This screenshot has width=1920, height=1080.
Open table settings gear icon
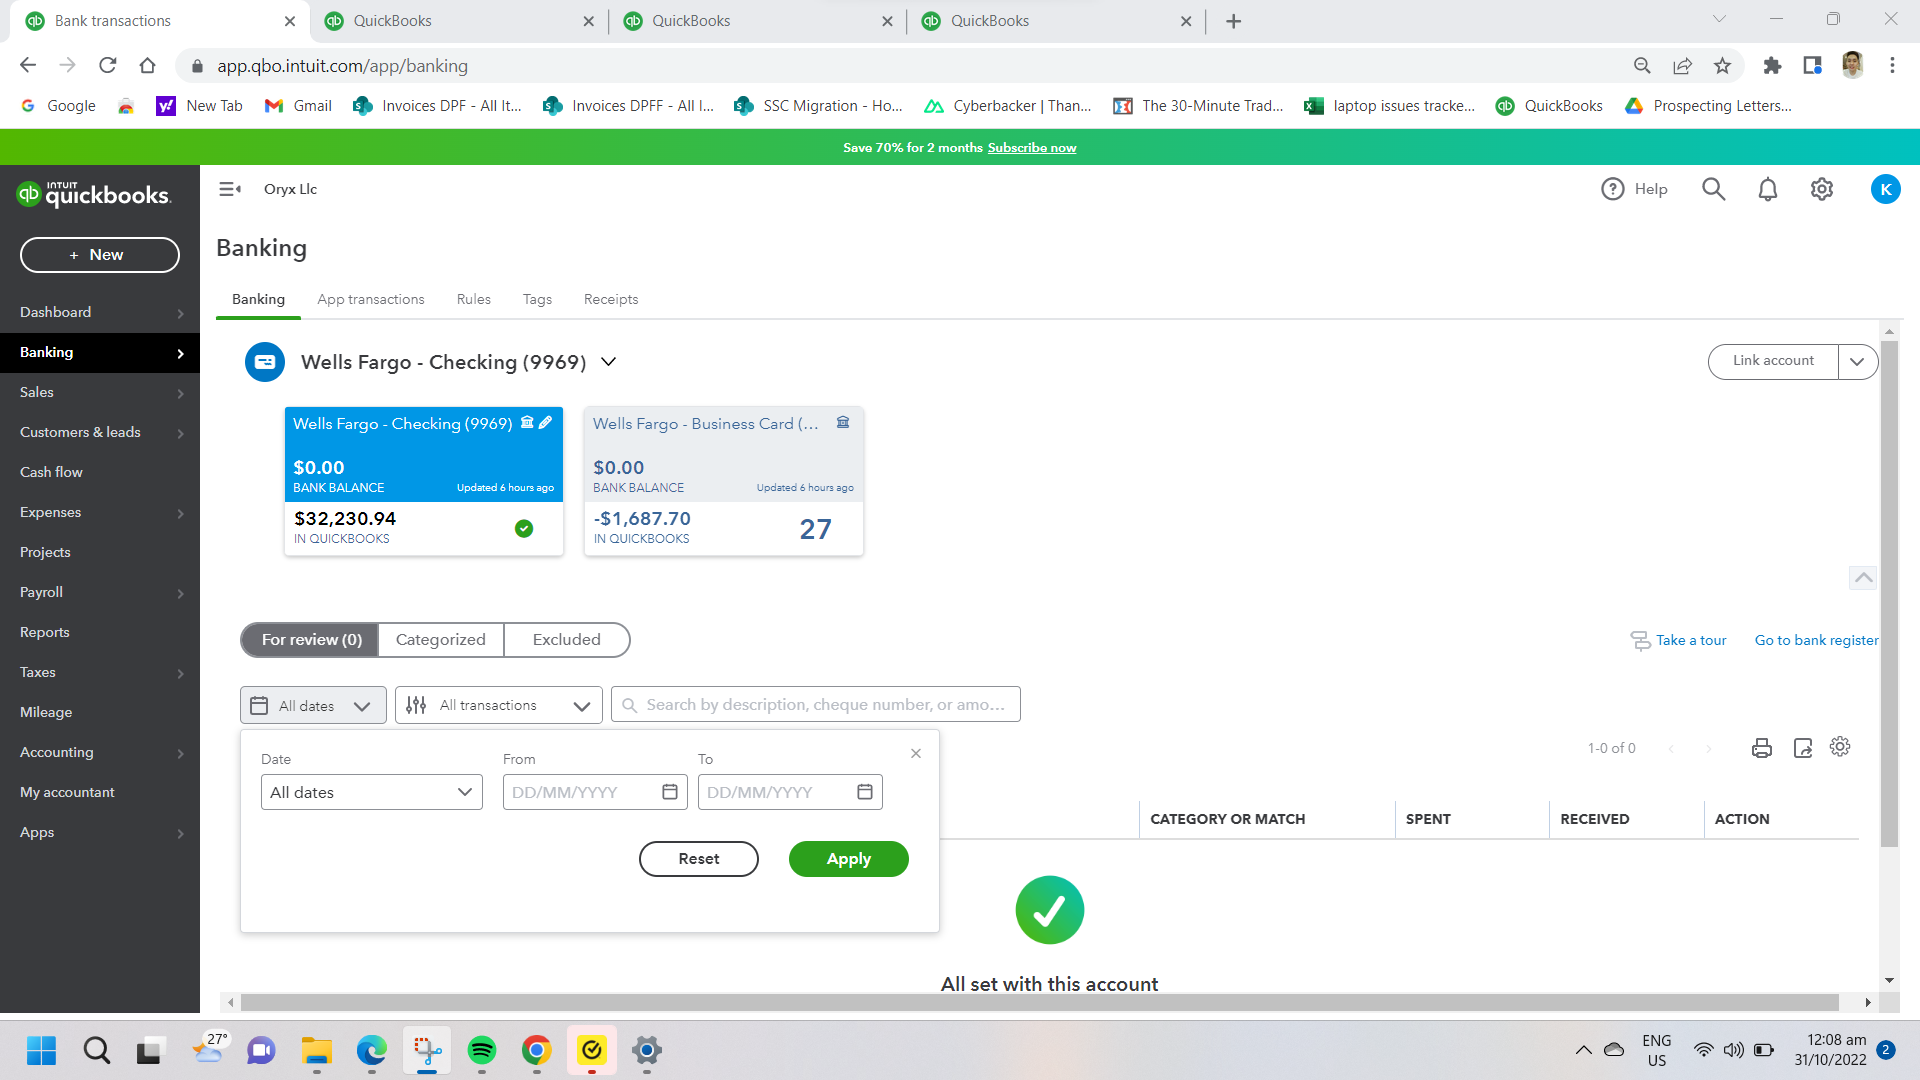(x=1840, y=747)
